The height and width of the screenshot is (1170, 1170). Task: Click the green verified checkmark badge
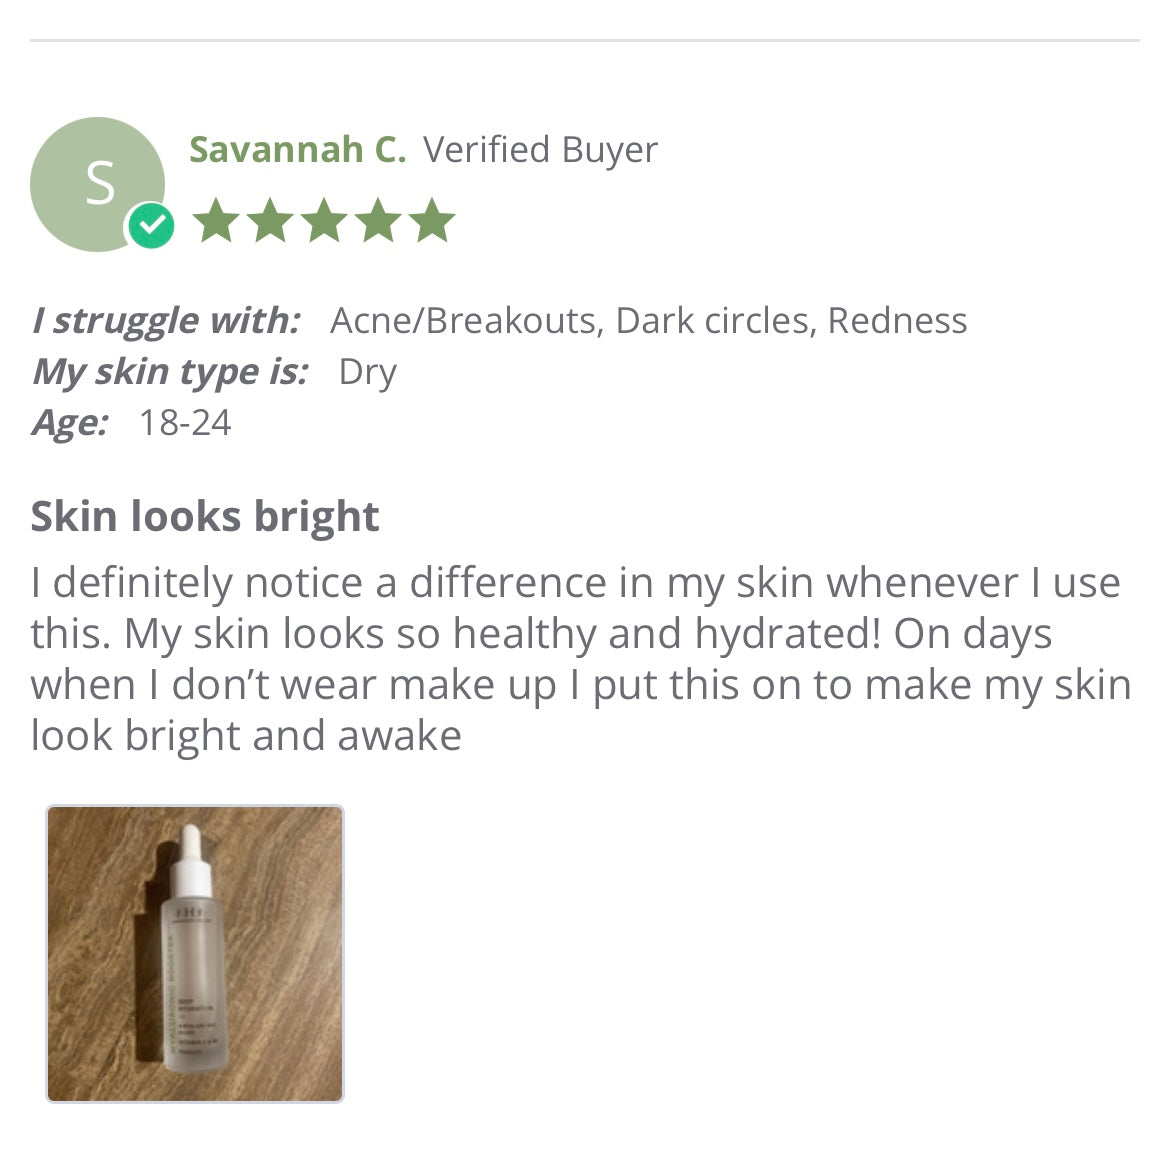(151, 227)
